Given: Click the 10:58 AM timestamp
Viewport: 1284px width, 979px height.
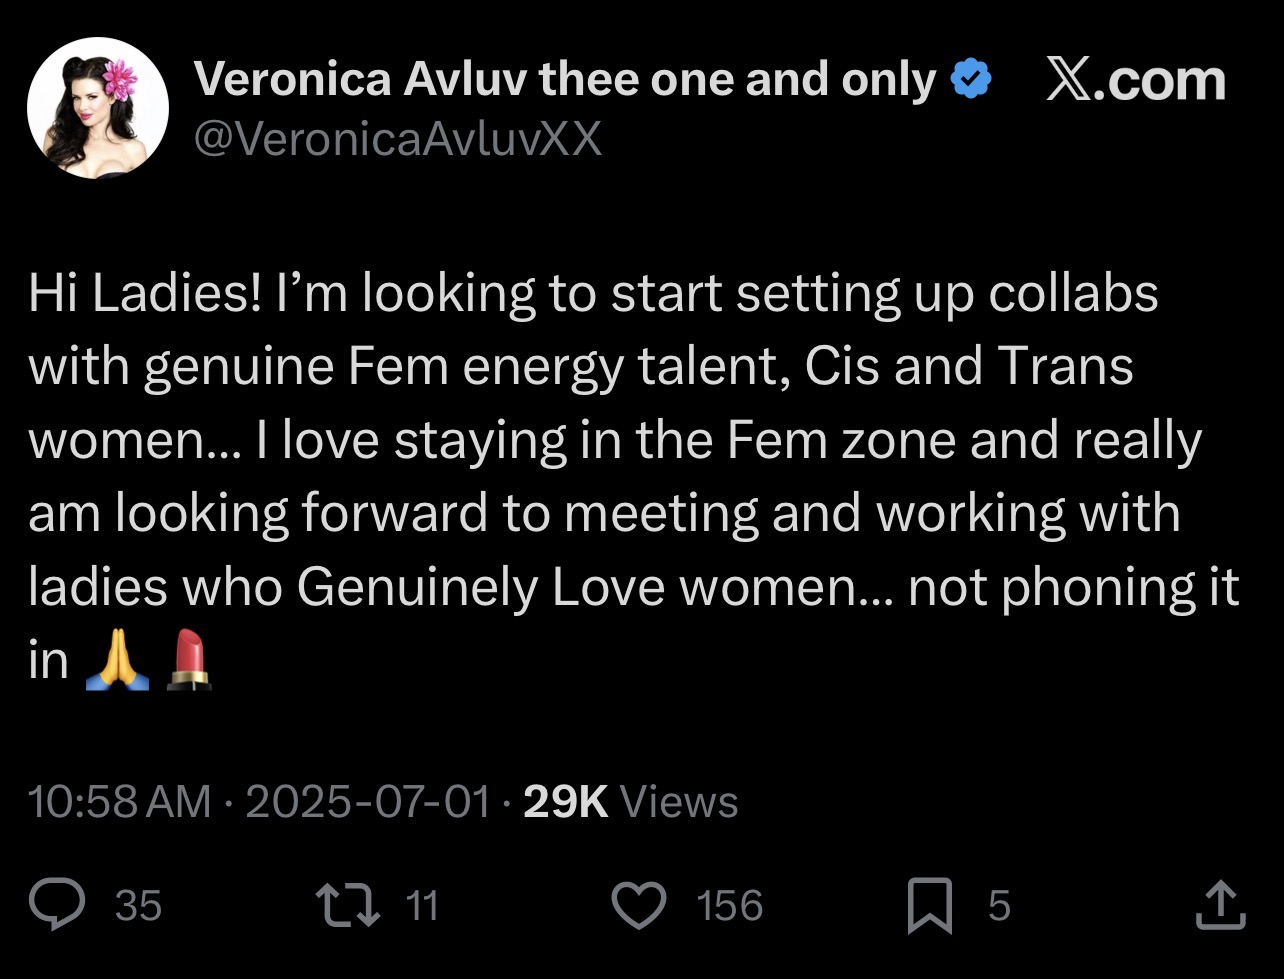Looking at the screenshot, I should (x=119, y=801).
